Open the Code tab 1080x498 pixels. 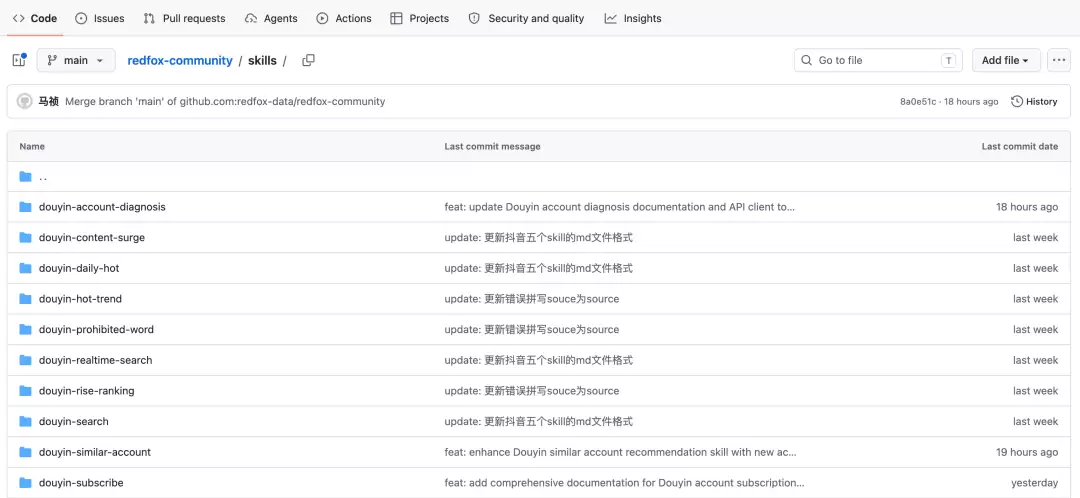(x=35, y=19)
